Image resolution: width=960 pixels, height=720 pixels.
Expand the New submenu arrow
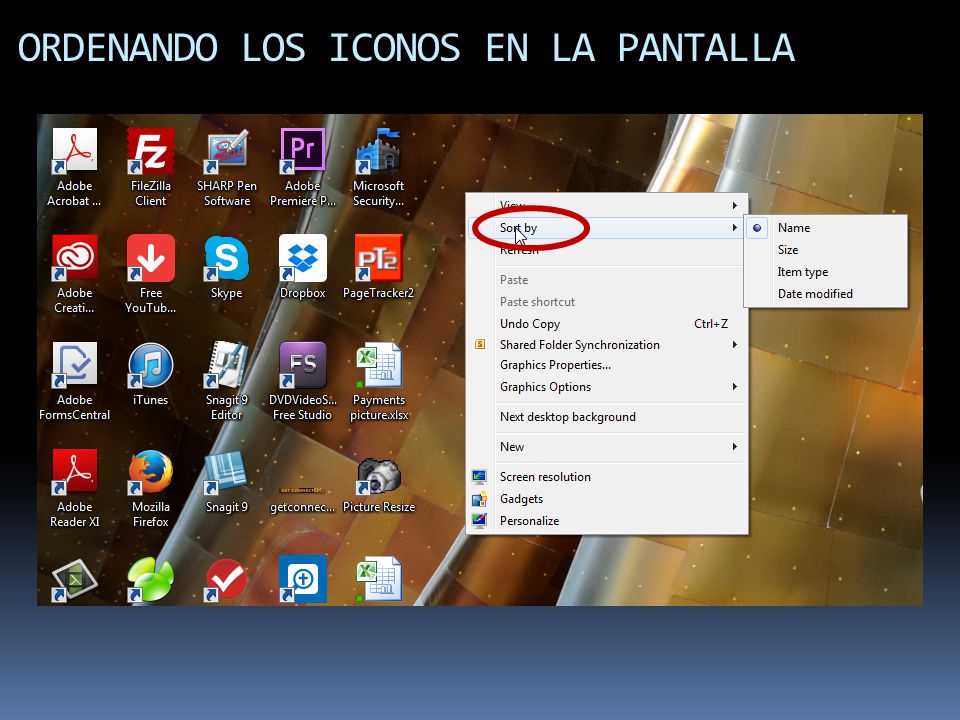735,447
